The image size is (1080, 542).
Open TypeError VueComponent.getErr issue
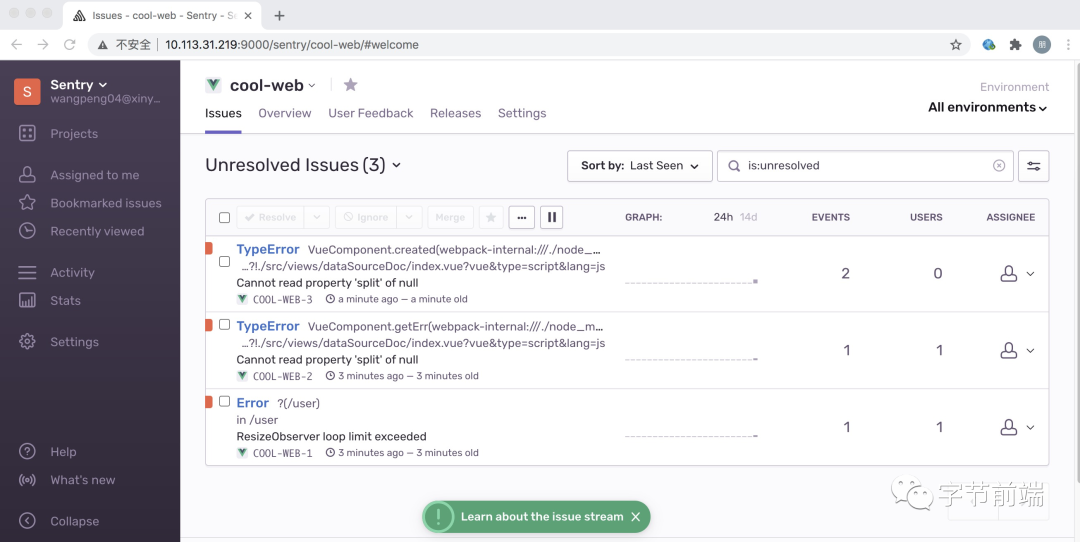268,326
